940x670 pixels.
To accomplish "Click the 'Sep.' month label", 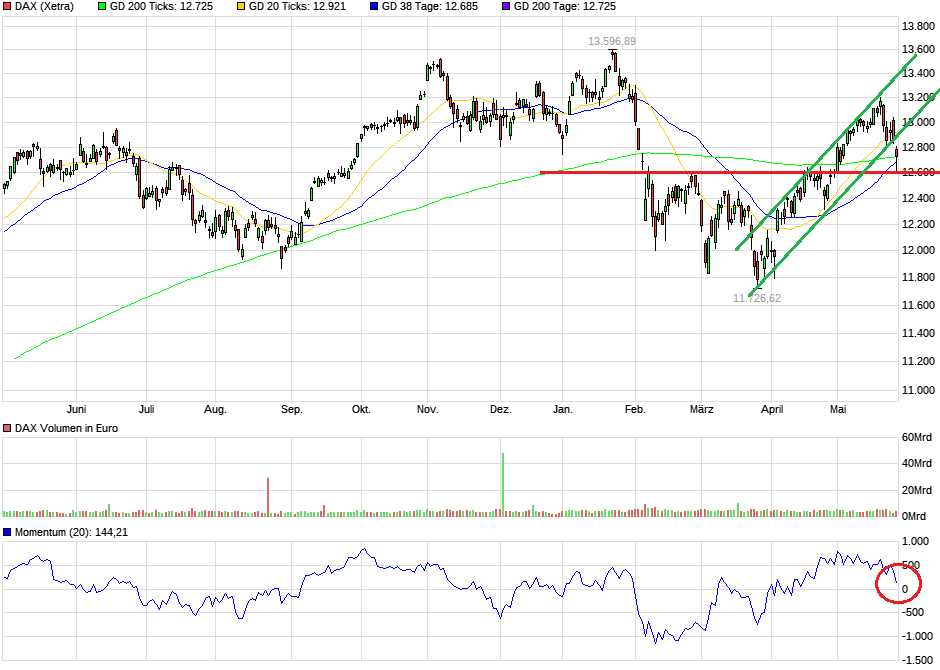I will 291,409.
